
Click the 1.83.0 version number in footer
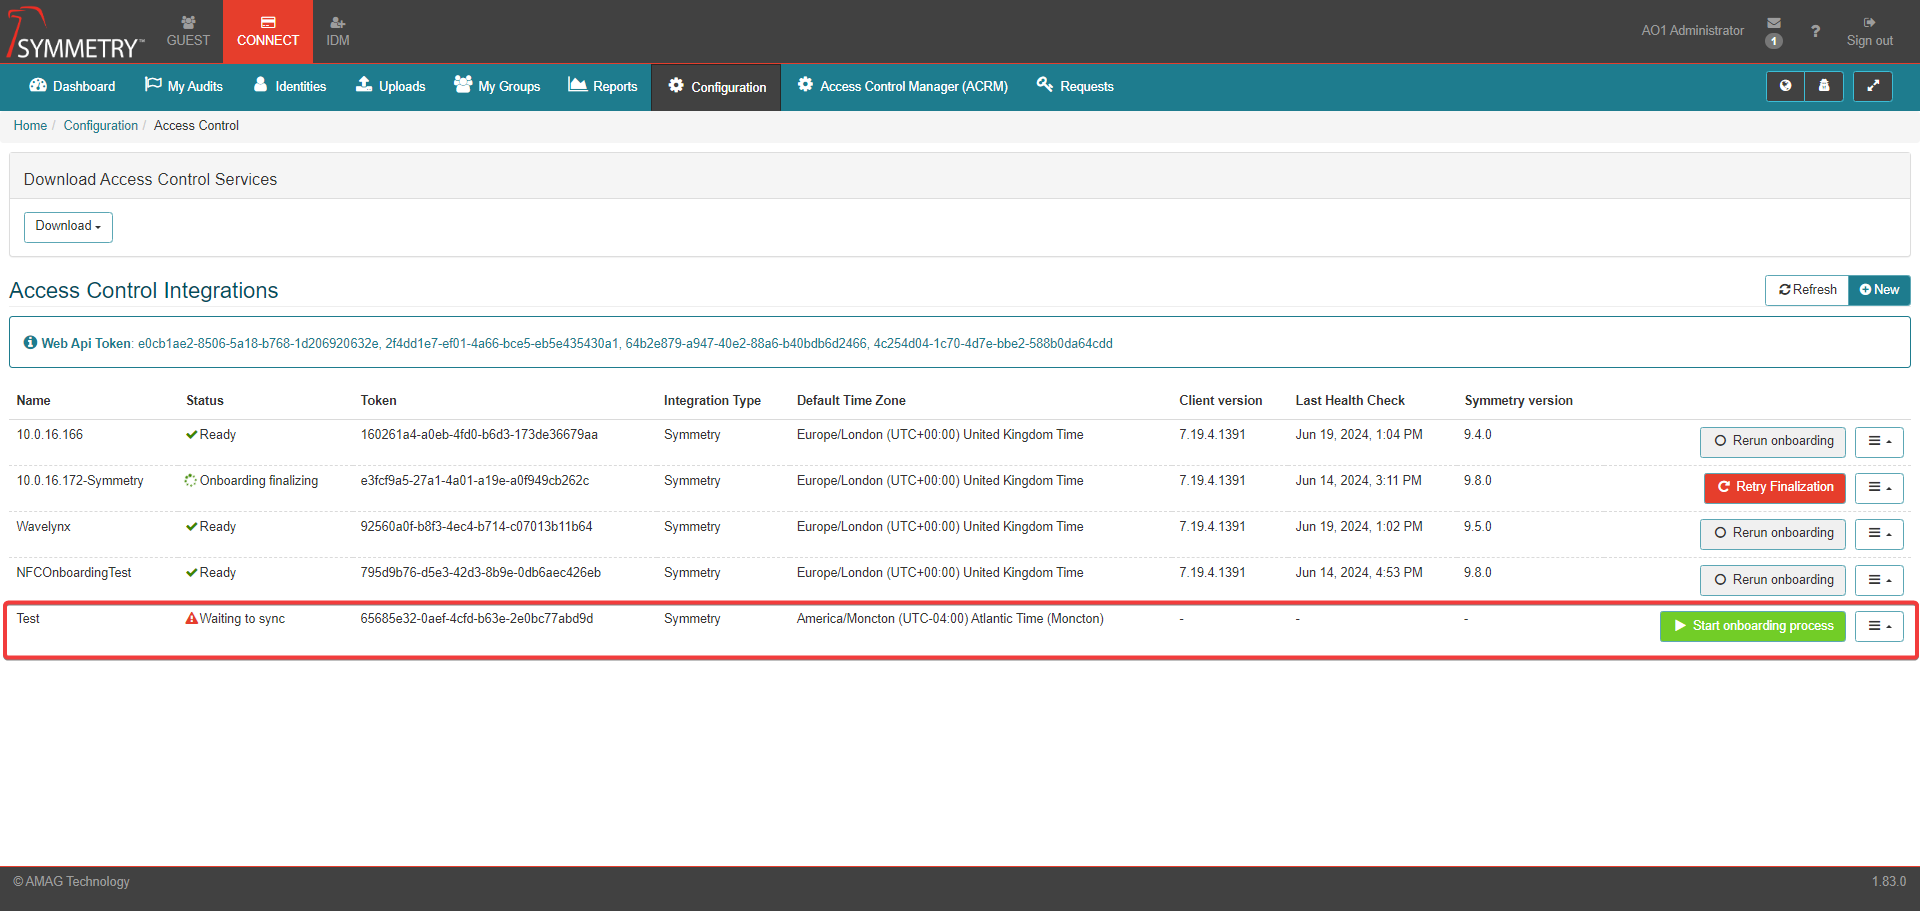(1889, 882)
